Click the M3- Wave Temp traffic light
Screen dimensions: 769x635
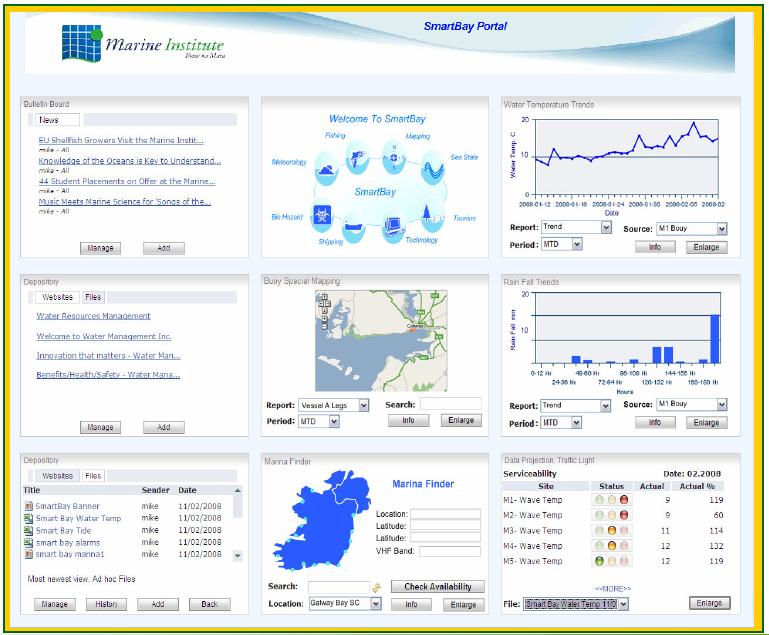click(611, 530)
